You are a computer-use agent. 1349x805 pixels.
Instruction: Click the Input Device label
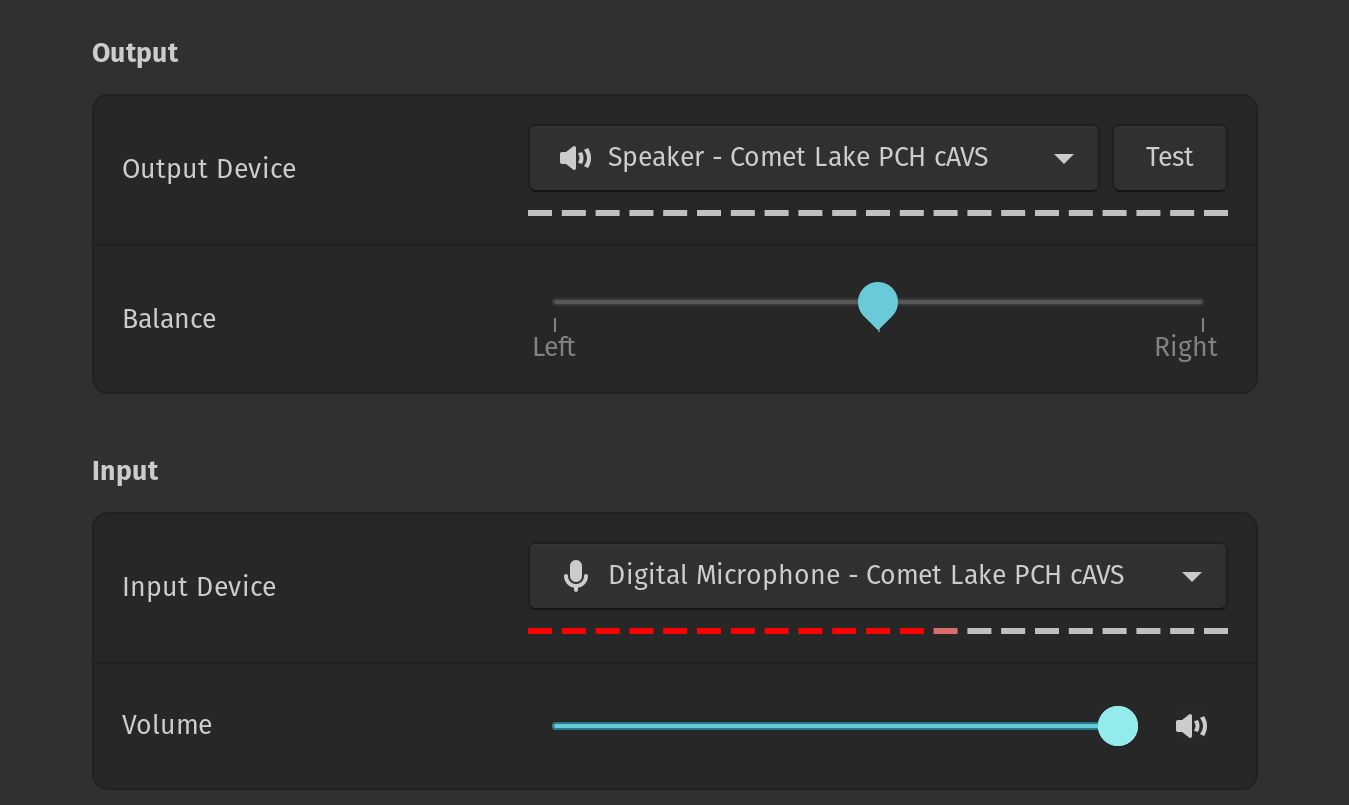pos(199,587)
